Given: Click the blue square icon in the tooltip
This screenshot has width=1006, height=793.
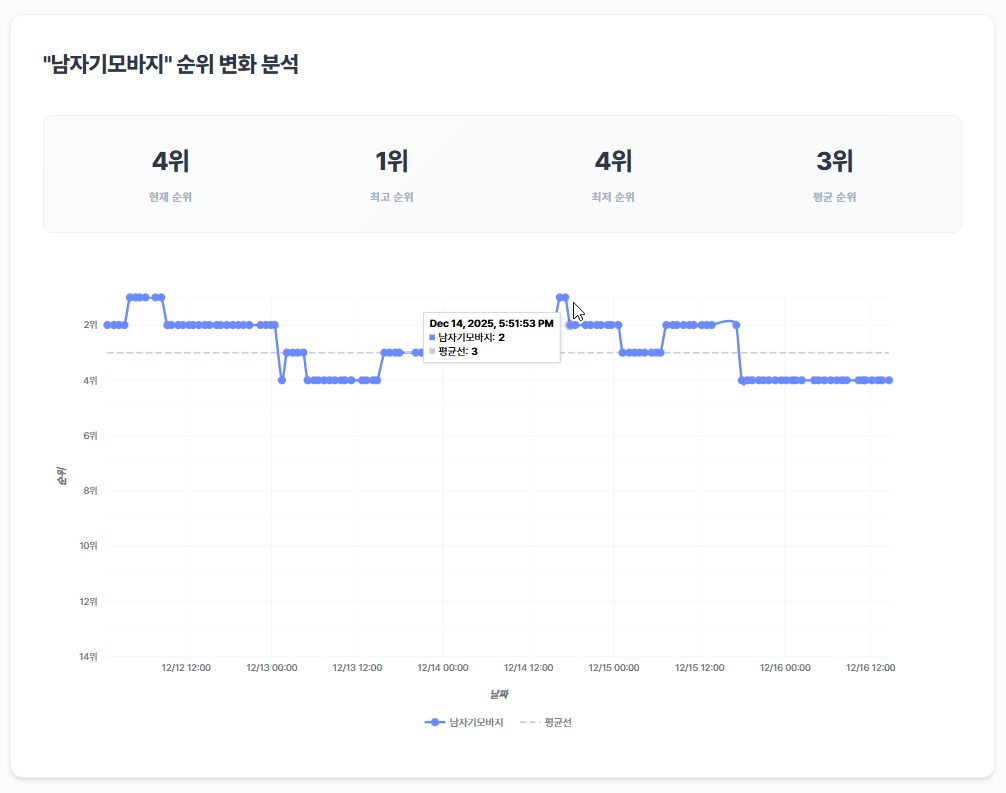Looking at the screenshot, I should pyautogui.click(x=431, y=337).
